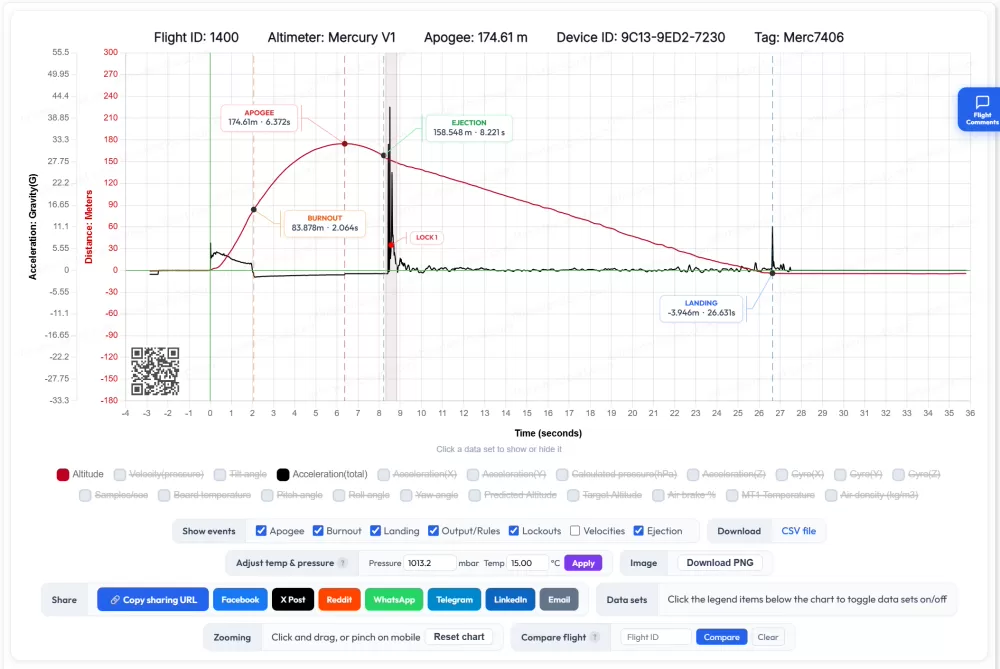Disable the Ejection events checkbox

(638, 531)
